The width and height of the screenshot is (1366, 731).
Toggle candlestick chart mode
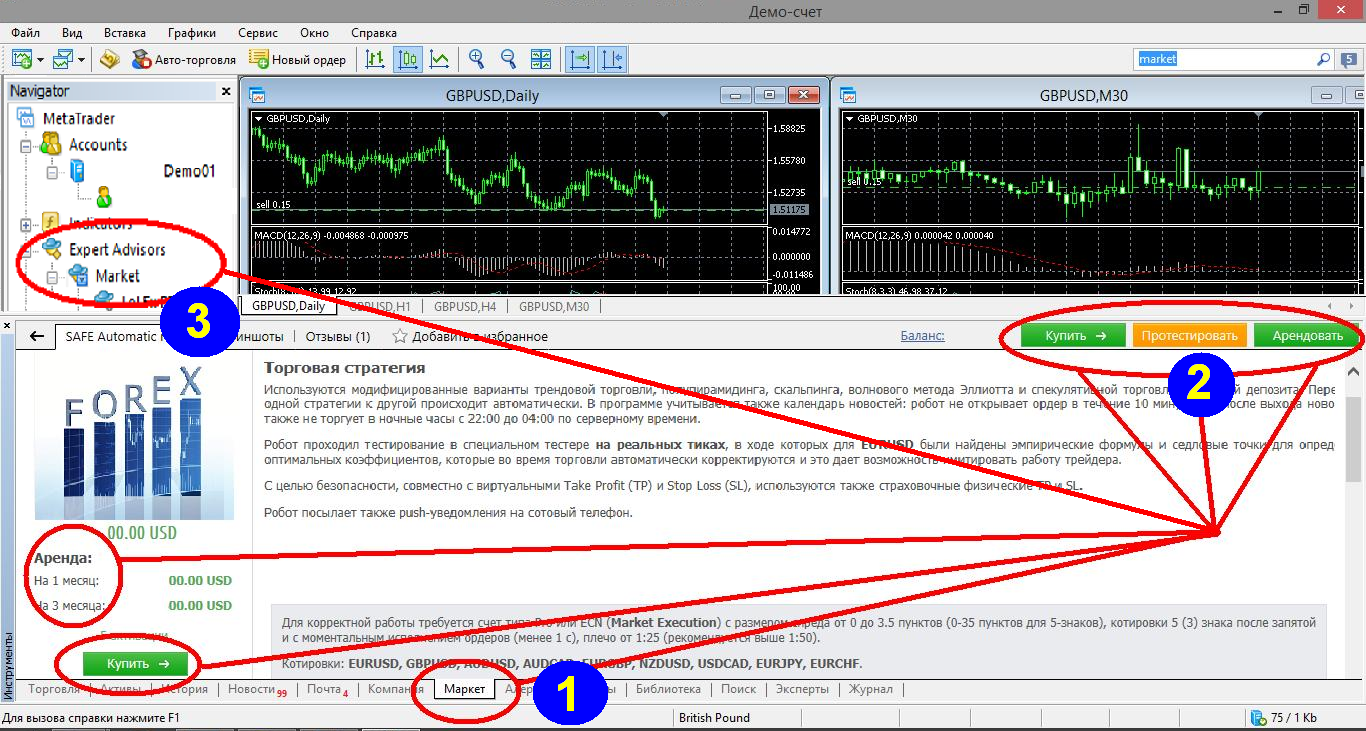407,59
